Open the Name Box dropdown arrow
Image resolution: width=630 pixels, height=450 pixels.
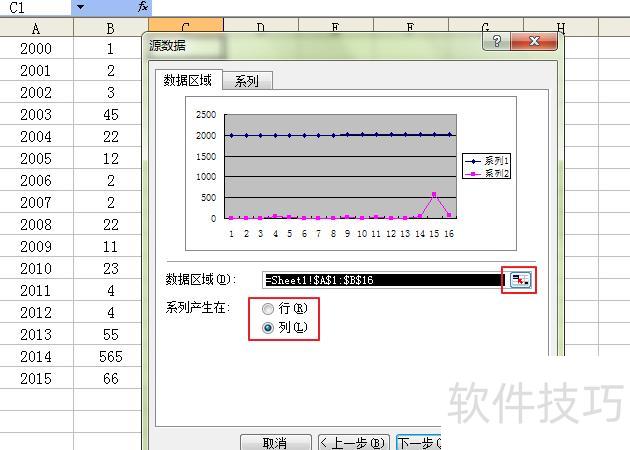(80, 7)
